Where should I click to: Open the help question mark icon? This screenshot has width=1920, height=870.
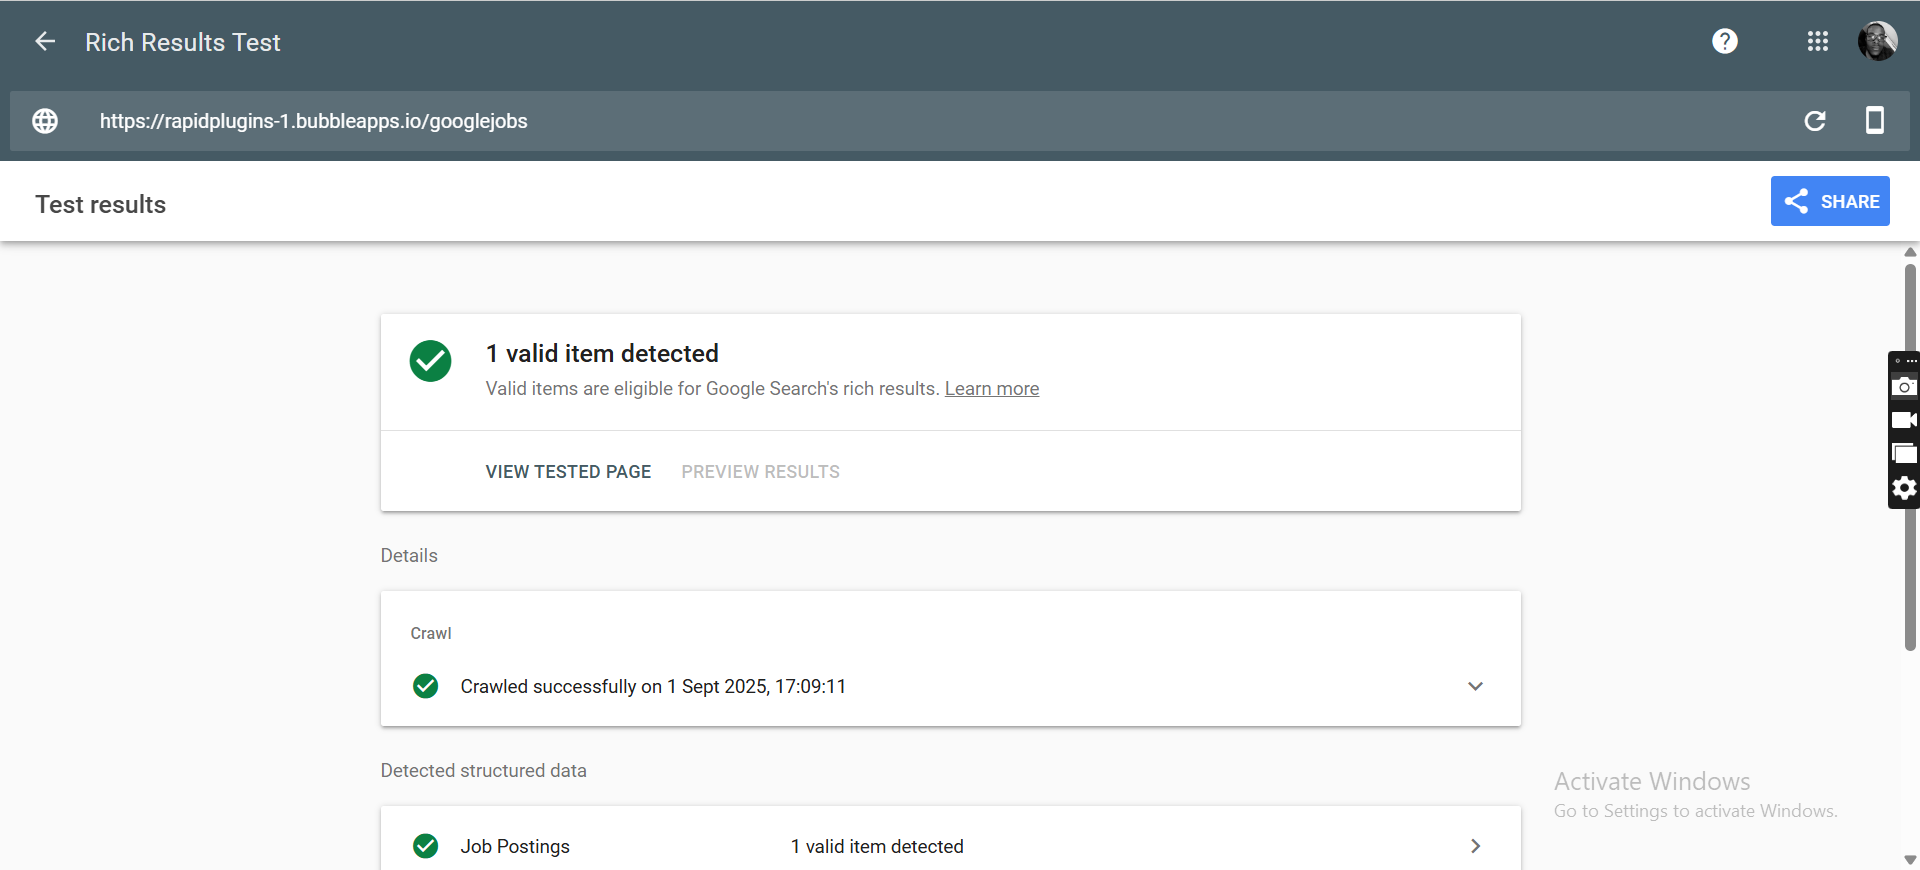click(1724, 41)
